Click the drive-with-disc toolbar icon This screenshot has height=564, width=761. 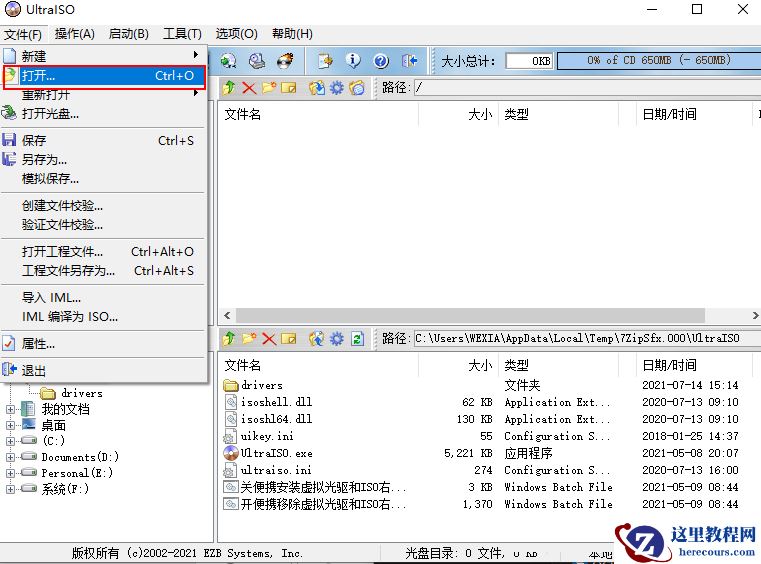coord(257,61)
